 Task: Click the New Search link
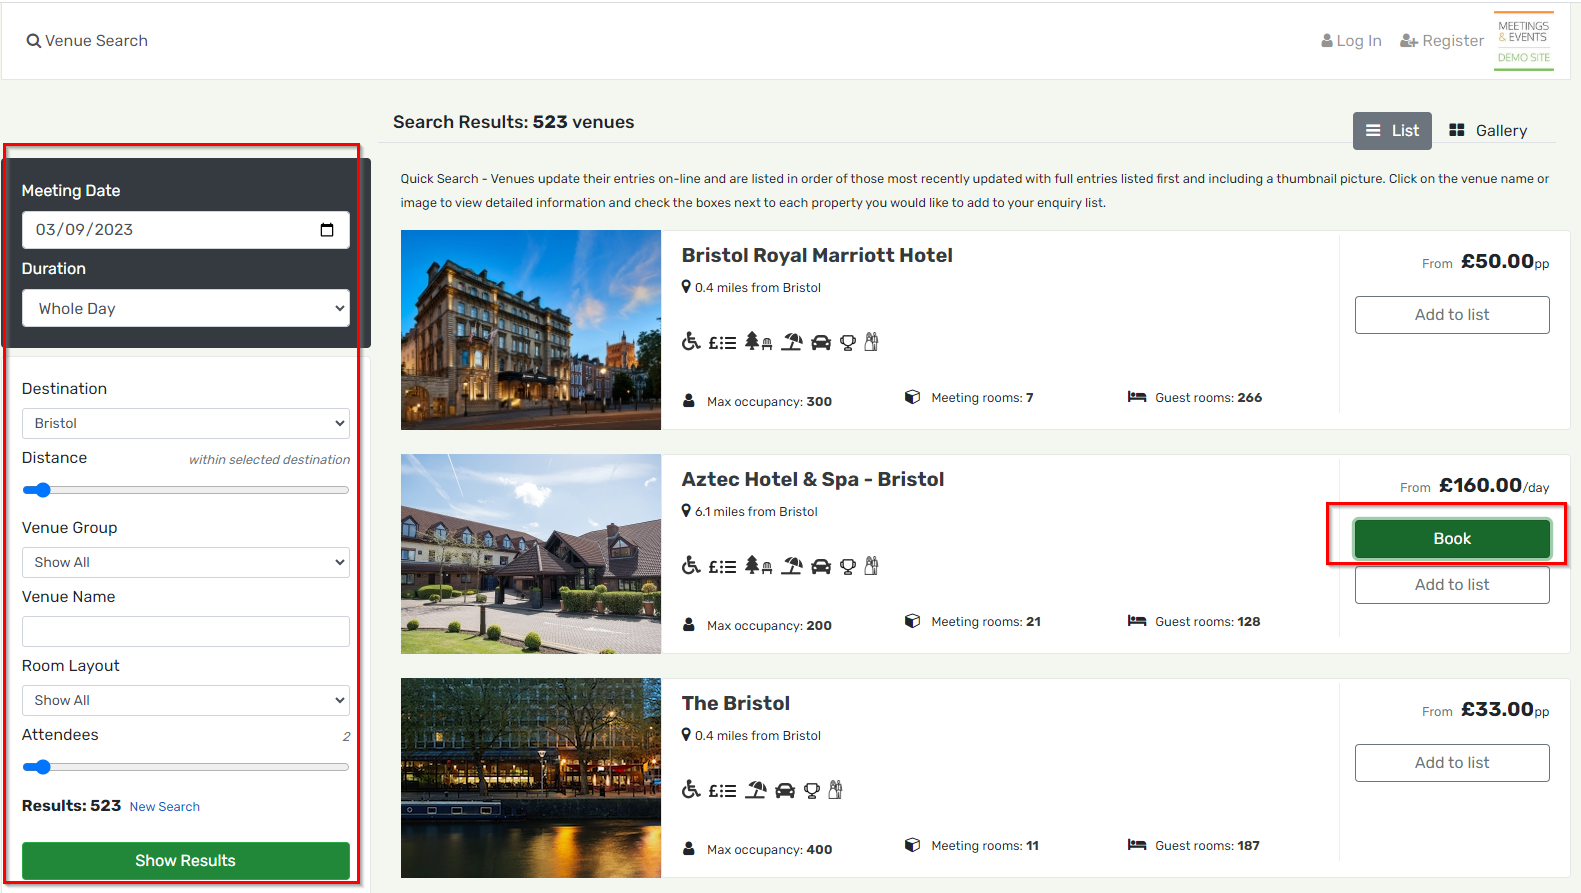click(165, 807)
